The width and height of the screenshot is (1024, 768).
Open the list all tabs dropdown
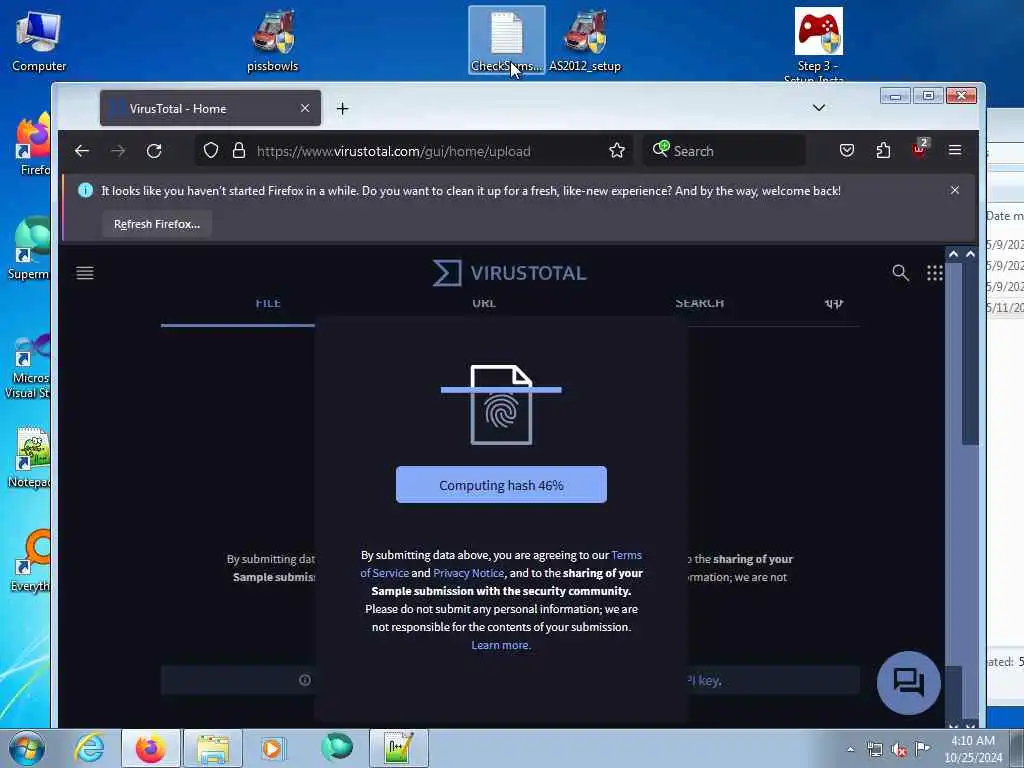point(819,108)
